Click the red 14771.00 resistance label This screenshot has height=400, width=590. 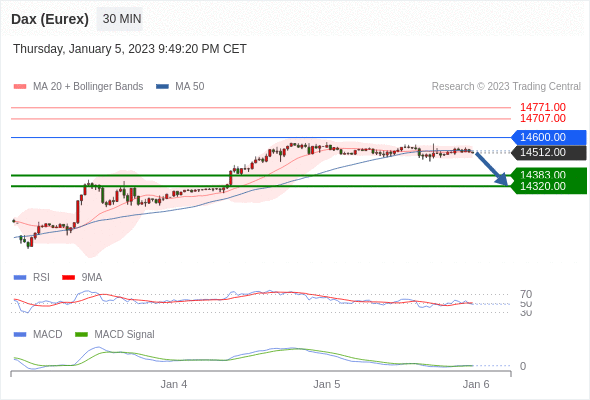(x=543, y=107)
